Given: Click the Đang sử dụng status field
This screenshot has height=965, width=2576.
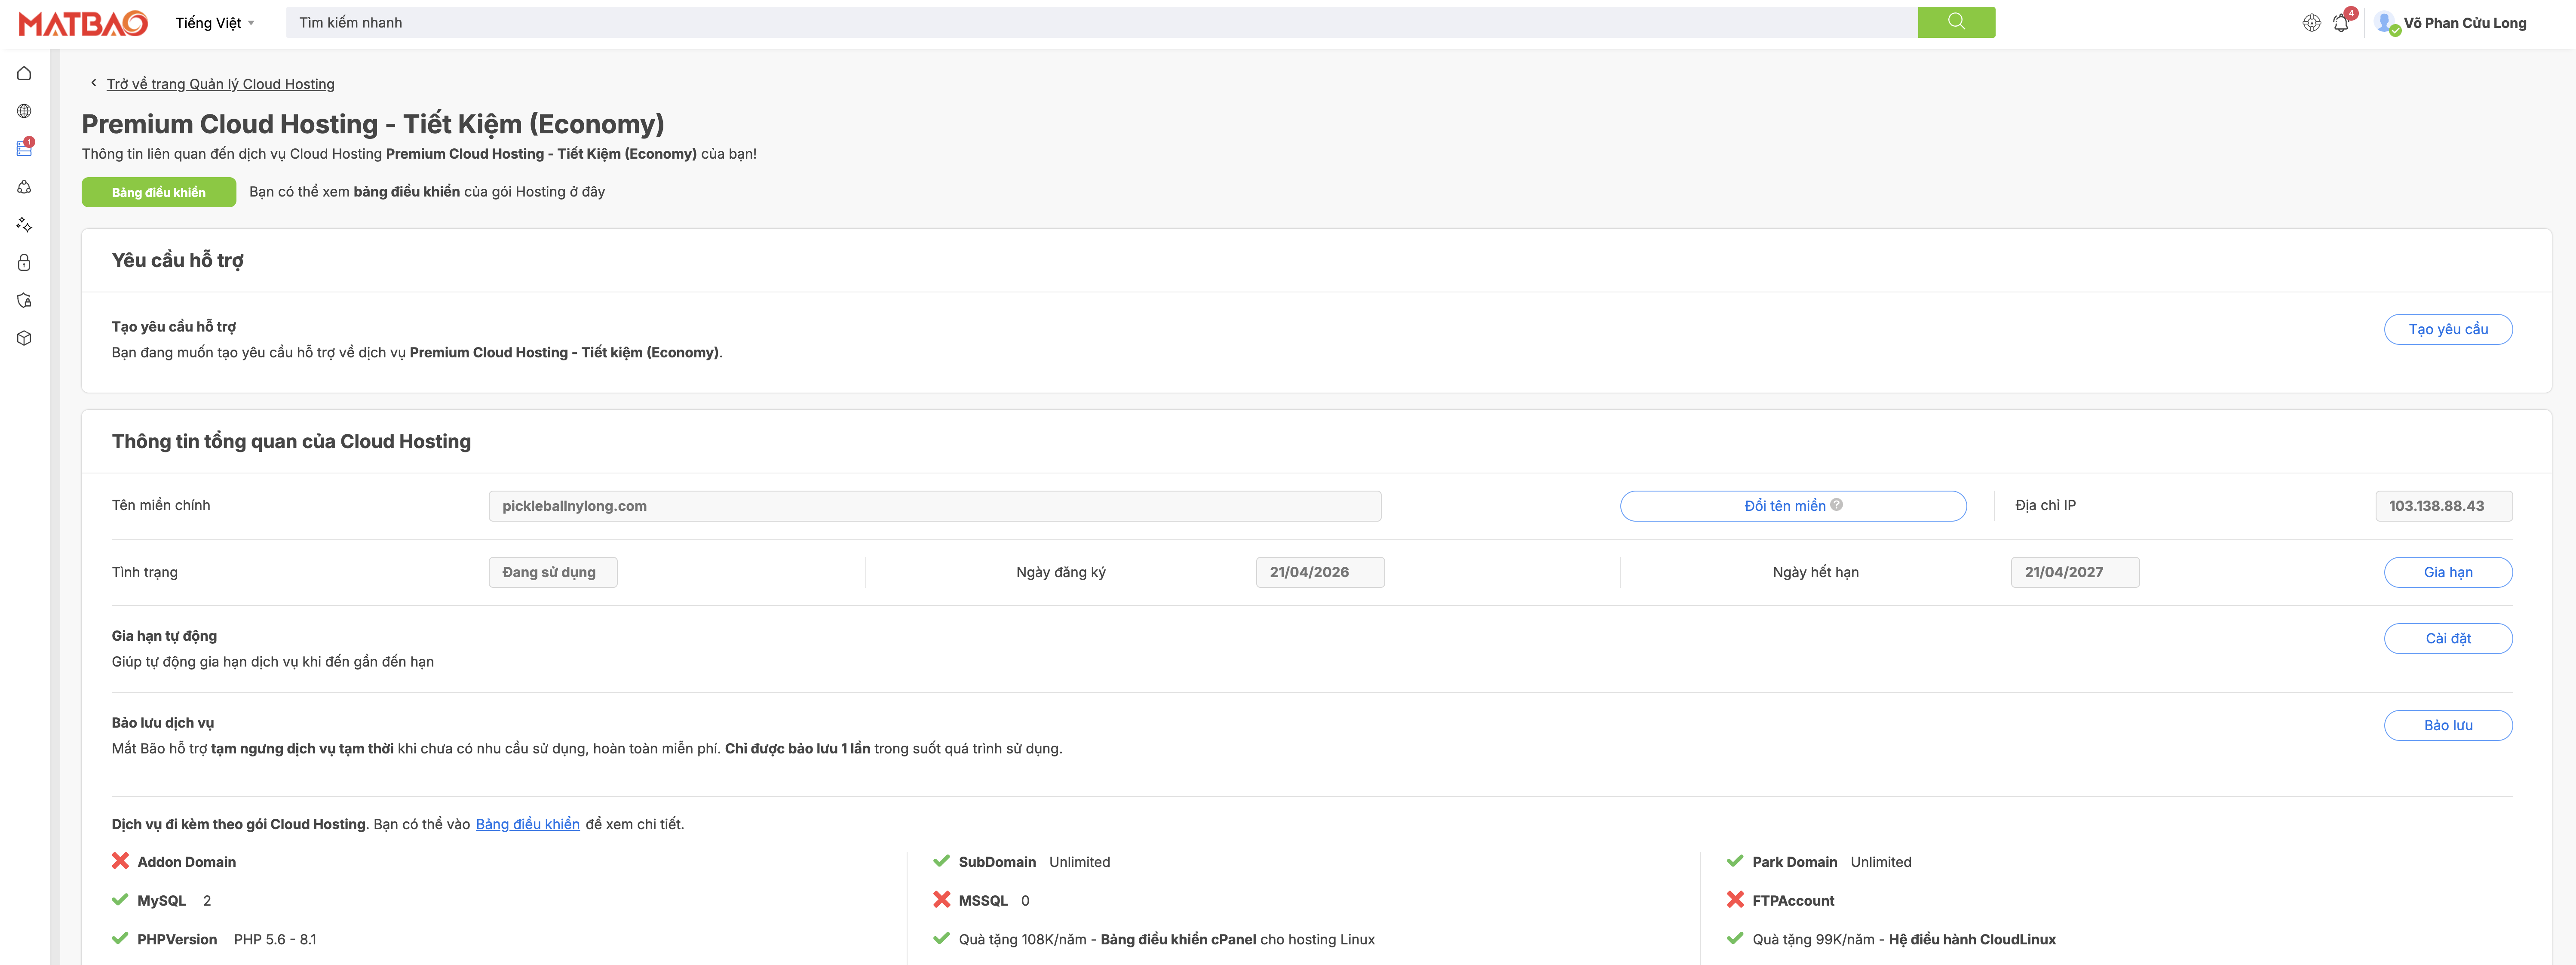Looking at the screenshot, I should coord(553,572).
